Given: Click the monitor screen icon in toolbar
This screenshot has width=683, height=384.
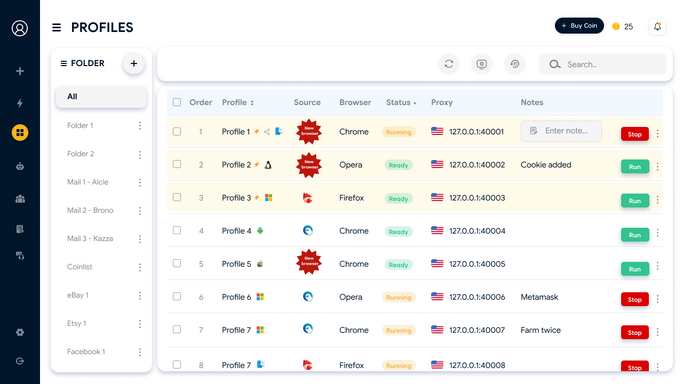Looking at the screenshot, I should pyautogui.click(x=482, y=64).
